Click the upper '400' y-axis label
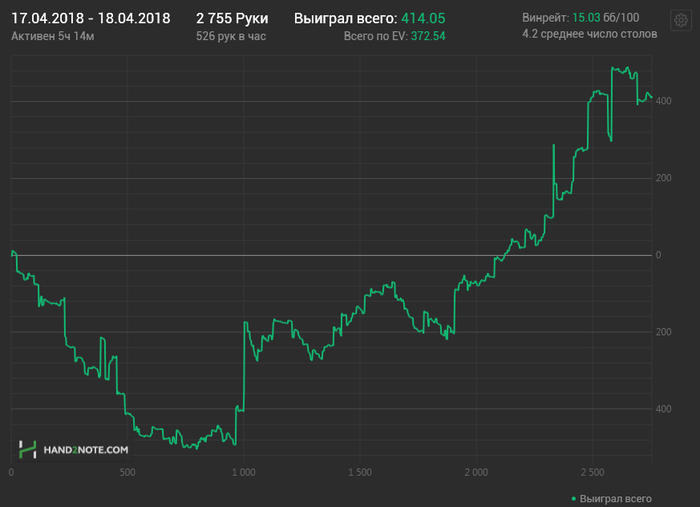The width and height of the screenshot is (700, 507). (663, 101)
